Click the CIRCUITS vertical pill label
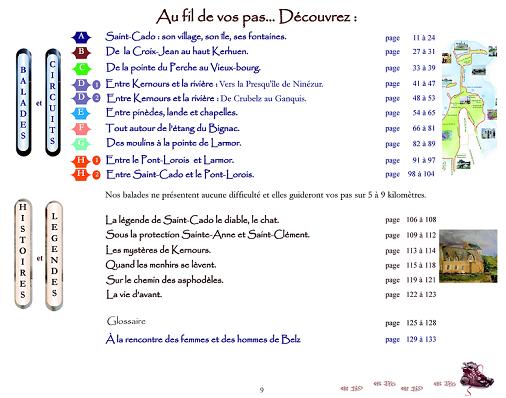The height and width of the screenshot is (398, 506). (x=53, y=102)
